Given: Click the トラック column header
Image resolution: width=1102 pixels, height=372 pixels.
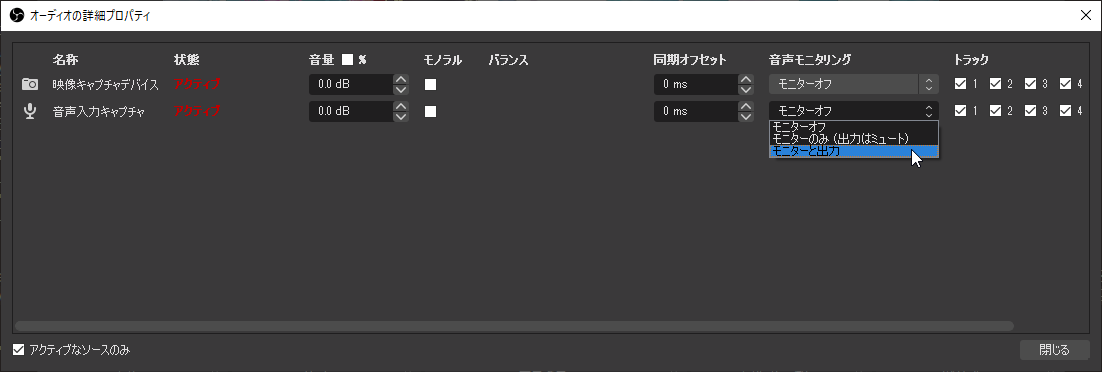Looking at the screenshot, I should tap(971, 60).
